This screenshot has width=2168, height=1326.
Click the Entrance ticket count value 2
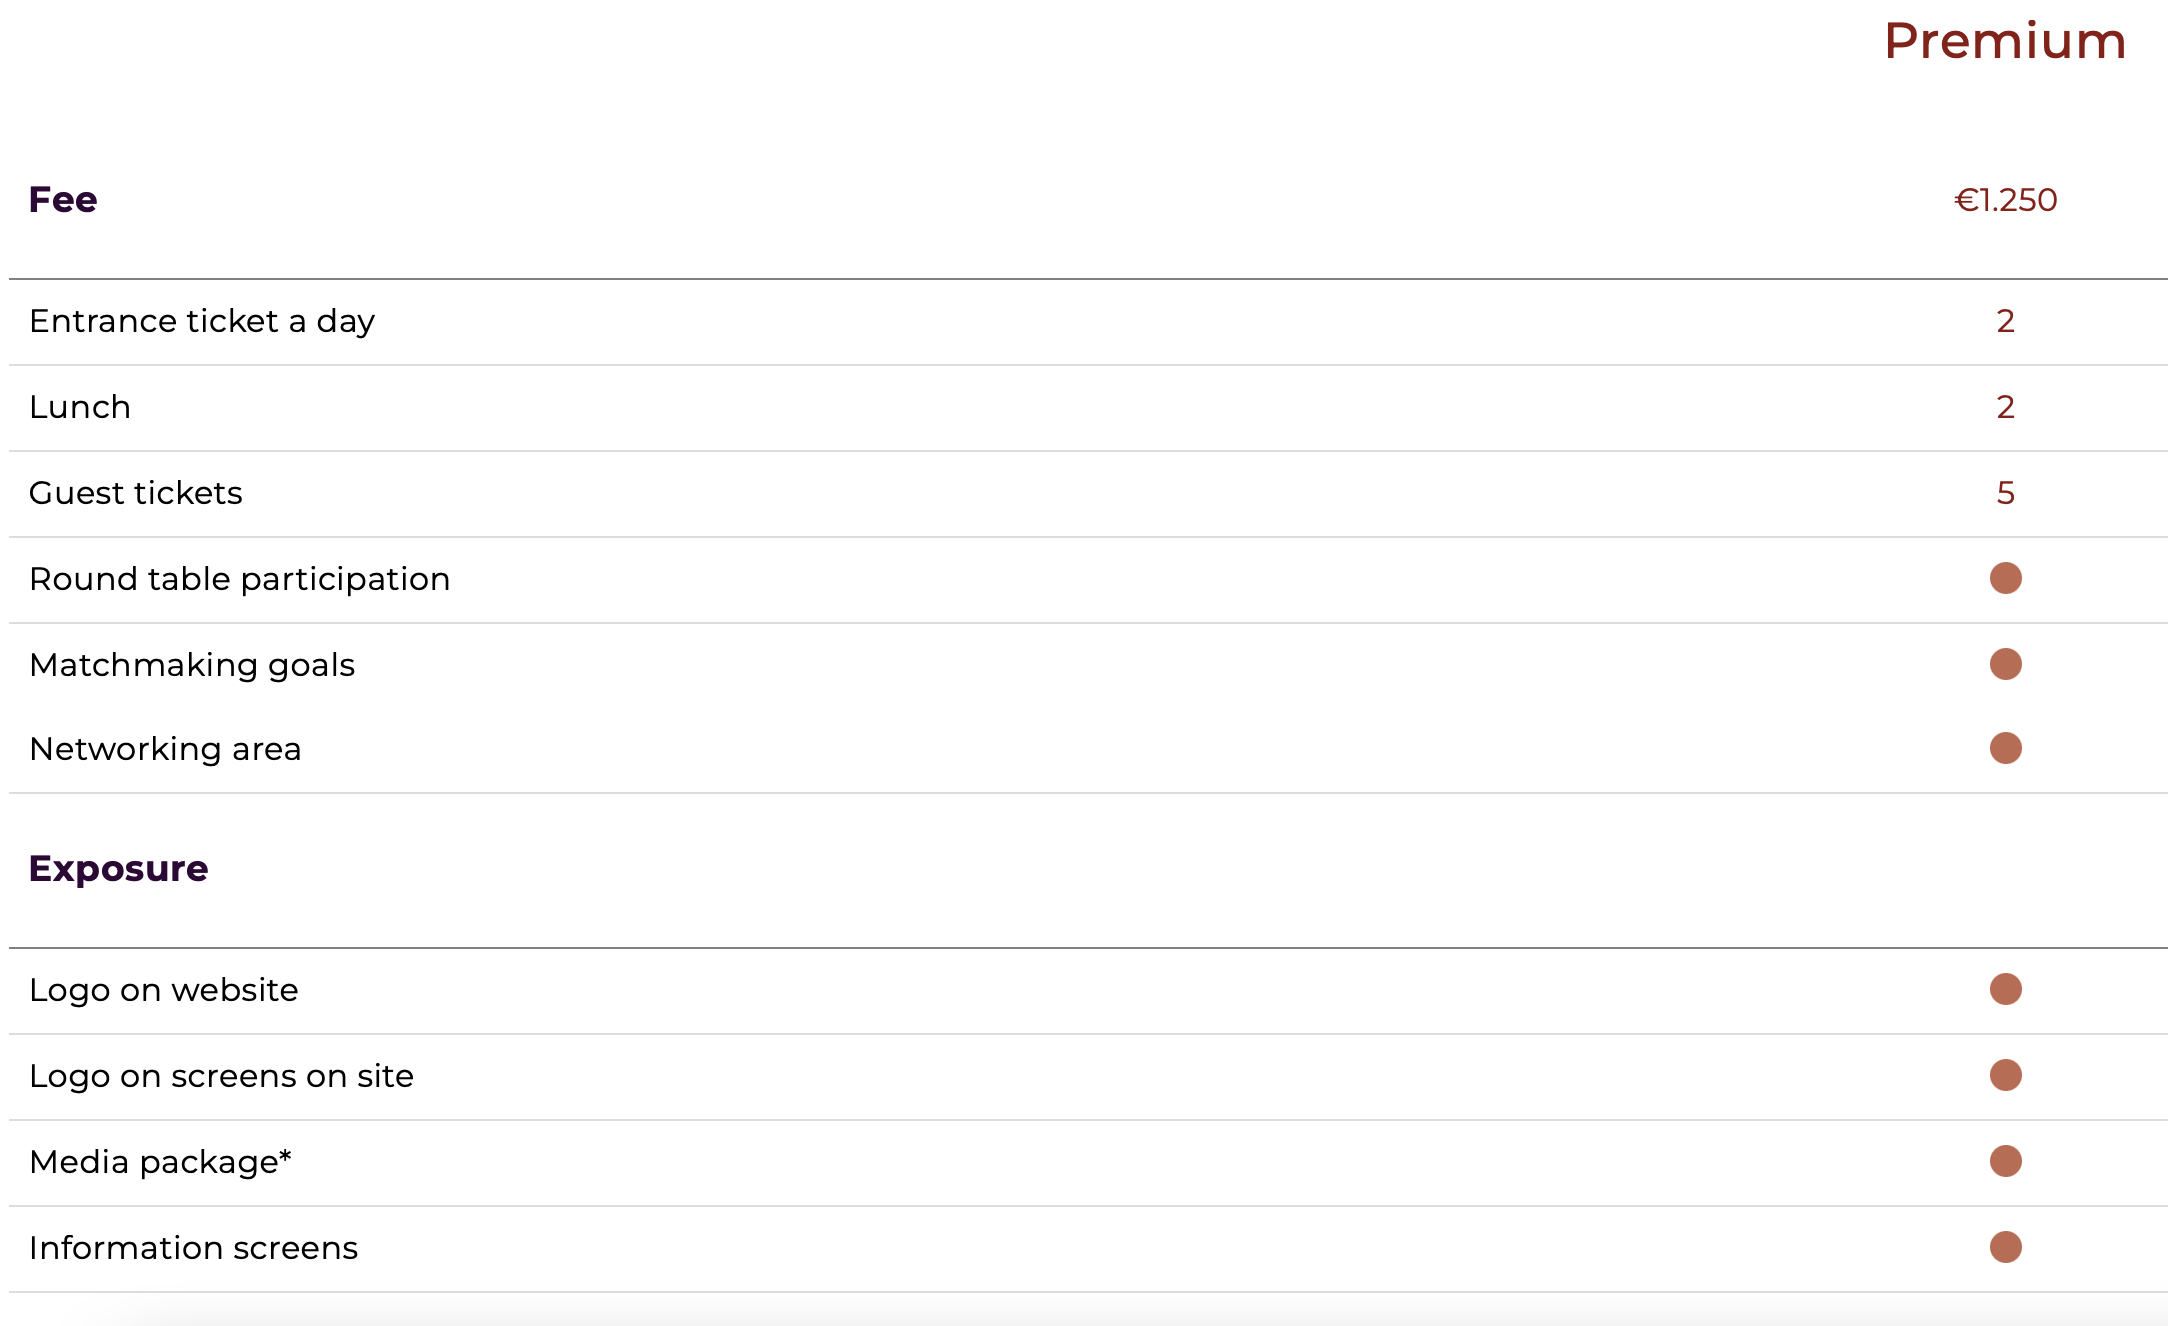click(x=2005, y=321)
